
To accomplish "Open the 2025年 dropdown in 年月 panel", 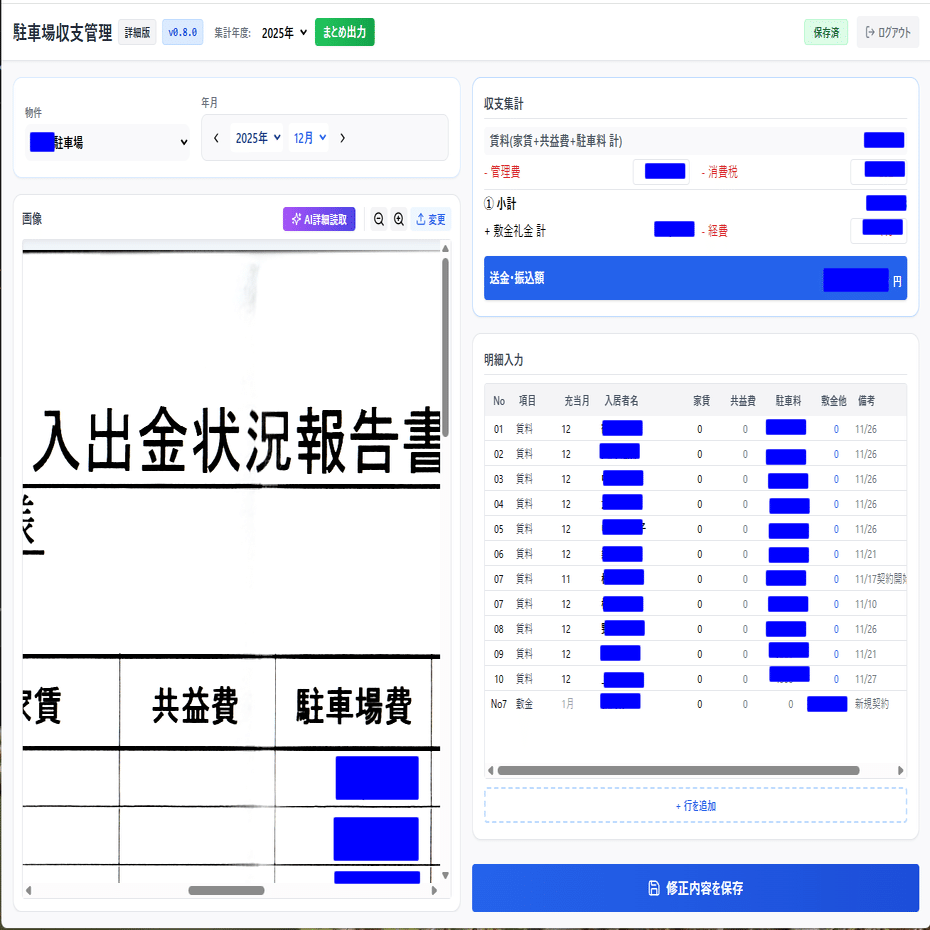I will (258, 137).
